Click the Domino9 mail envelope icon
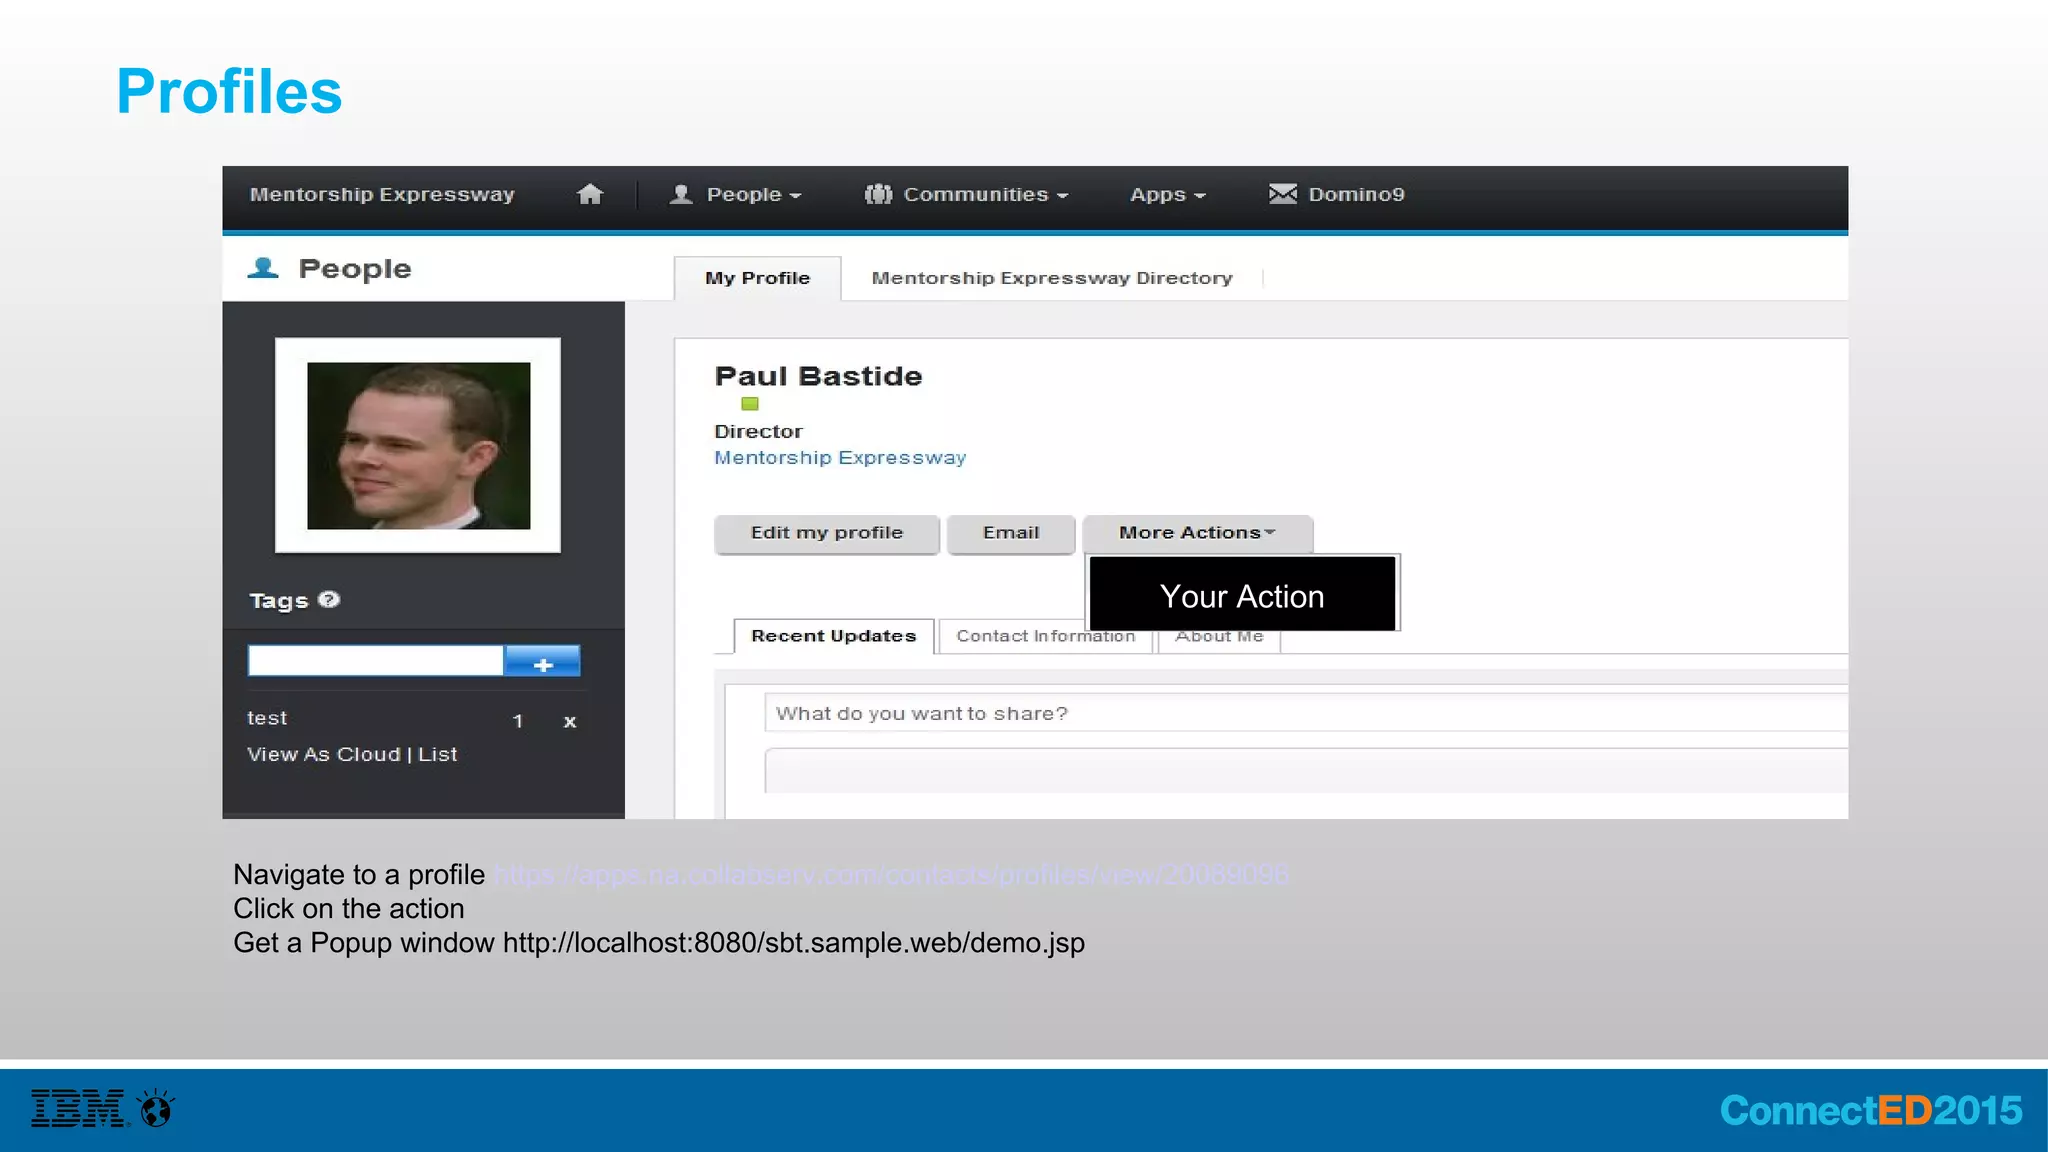 [x=1282, y=193]
